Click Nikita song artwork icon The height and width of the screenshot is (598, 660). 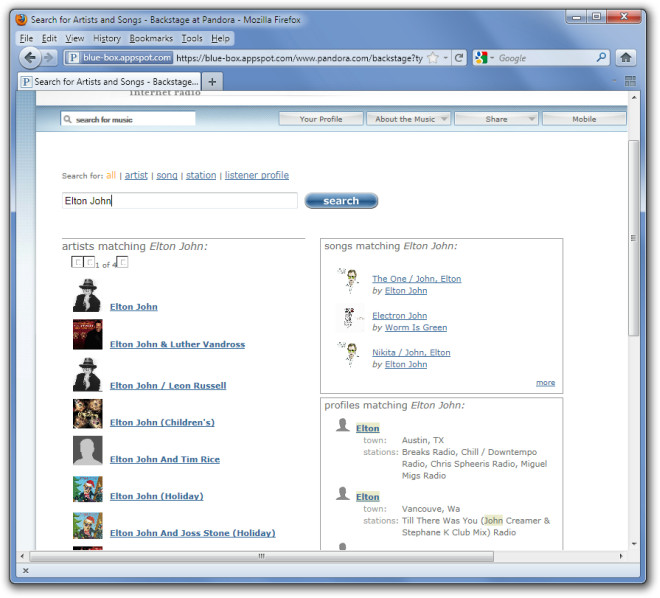click(x=349, y=354)
